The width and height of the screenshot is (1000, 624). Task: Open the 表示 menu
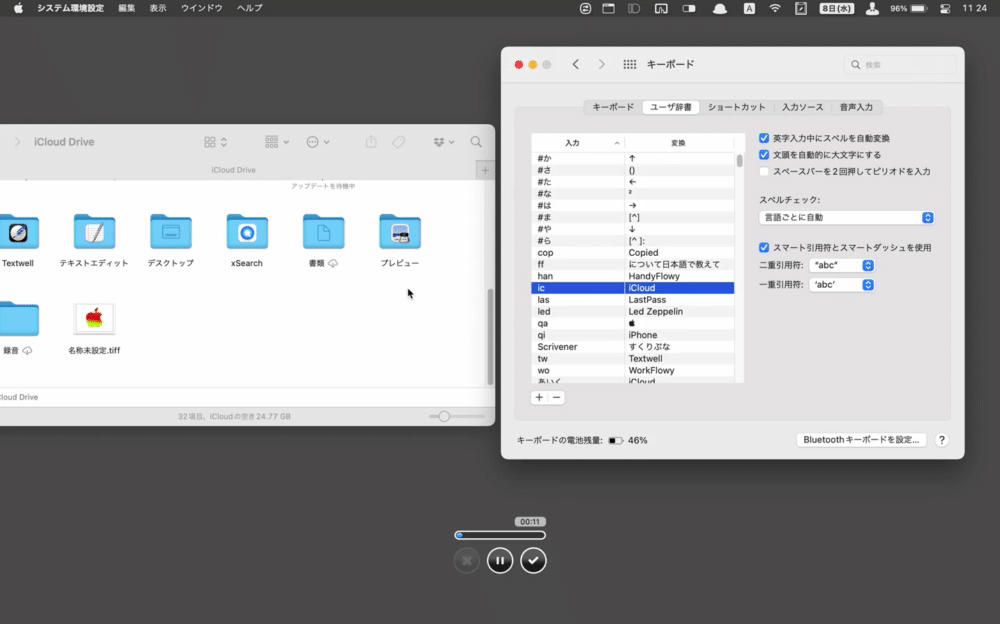[x=158, y=8]
